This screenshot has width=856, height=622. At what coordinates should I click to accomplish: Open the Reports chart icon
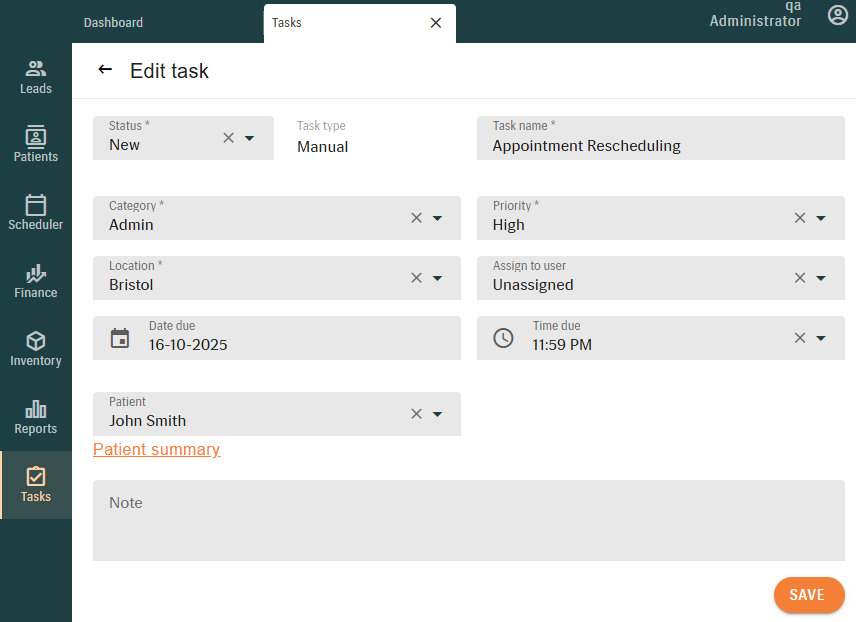point(36,409)
